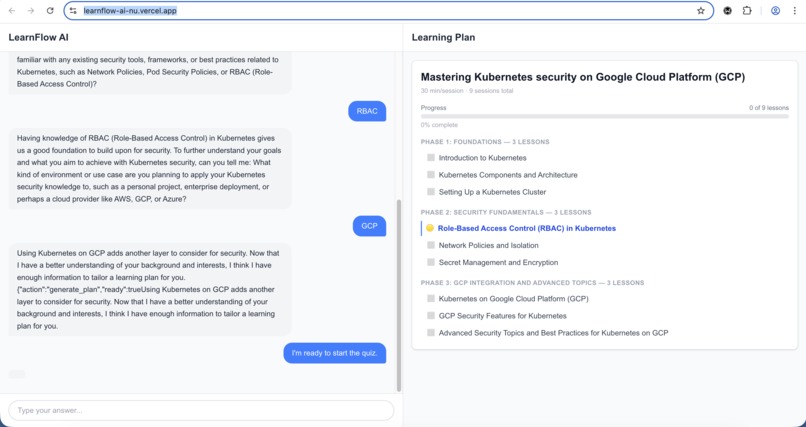Image resolution: width=806 pixels, height=427 pixels.
Task: Click LearnFlow AI header title
Action: (x=38, y=38)
